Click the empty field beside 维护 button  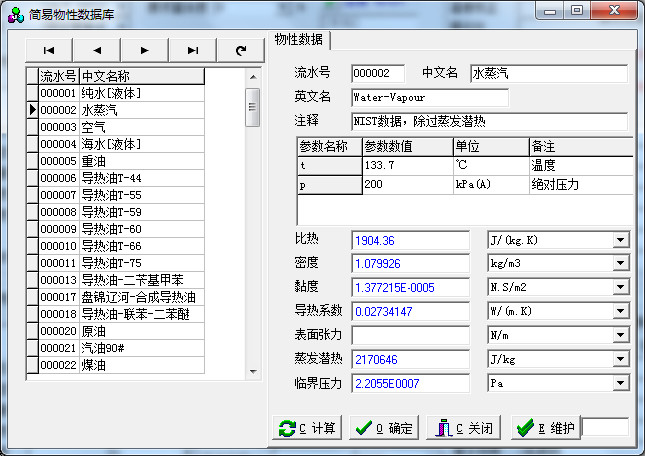[606, 428]
